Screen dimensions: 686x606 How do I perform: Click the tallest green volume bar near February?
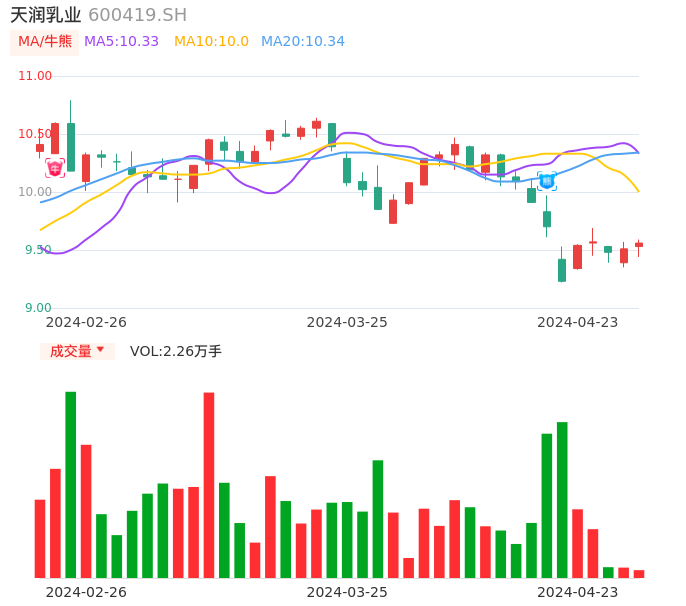71,485
